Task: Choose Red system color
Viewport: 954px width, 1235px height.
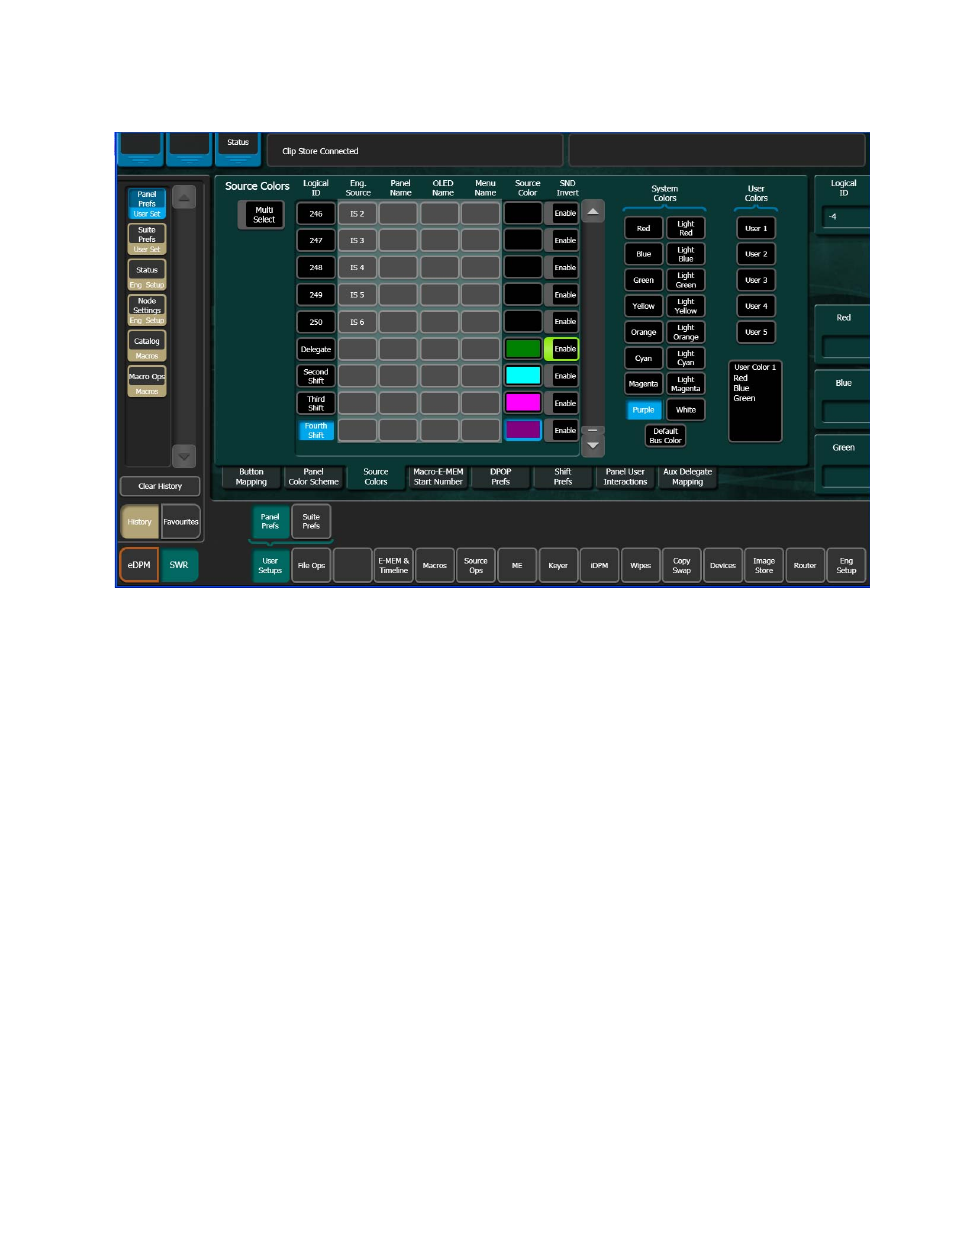Action: [x=643, y=228]
